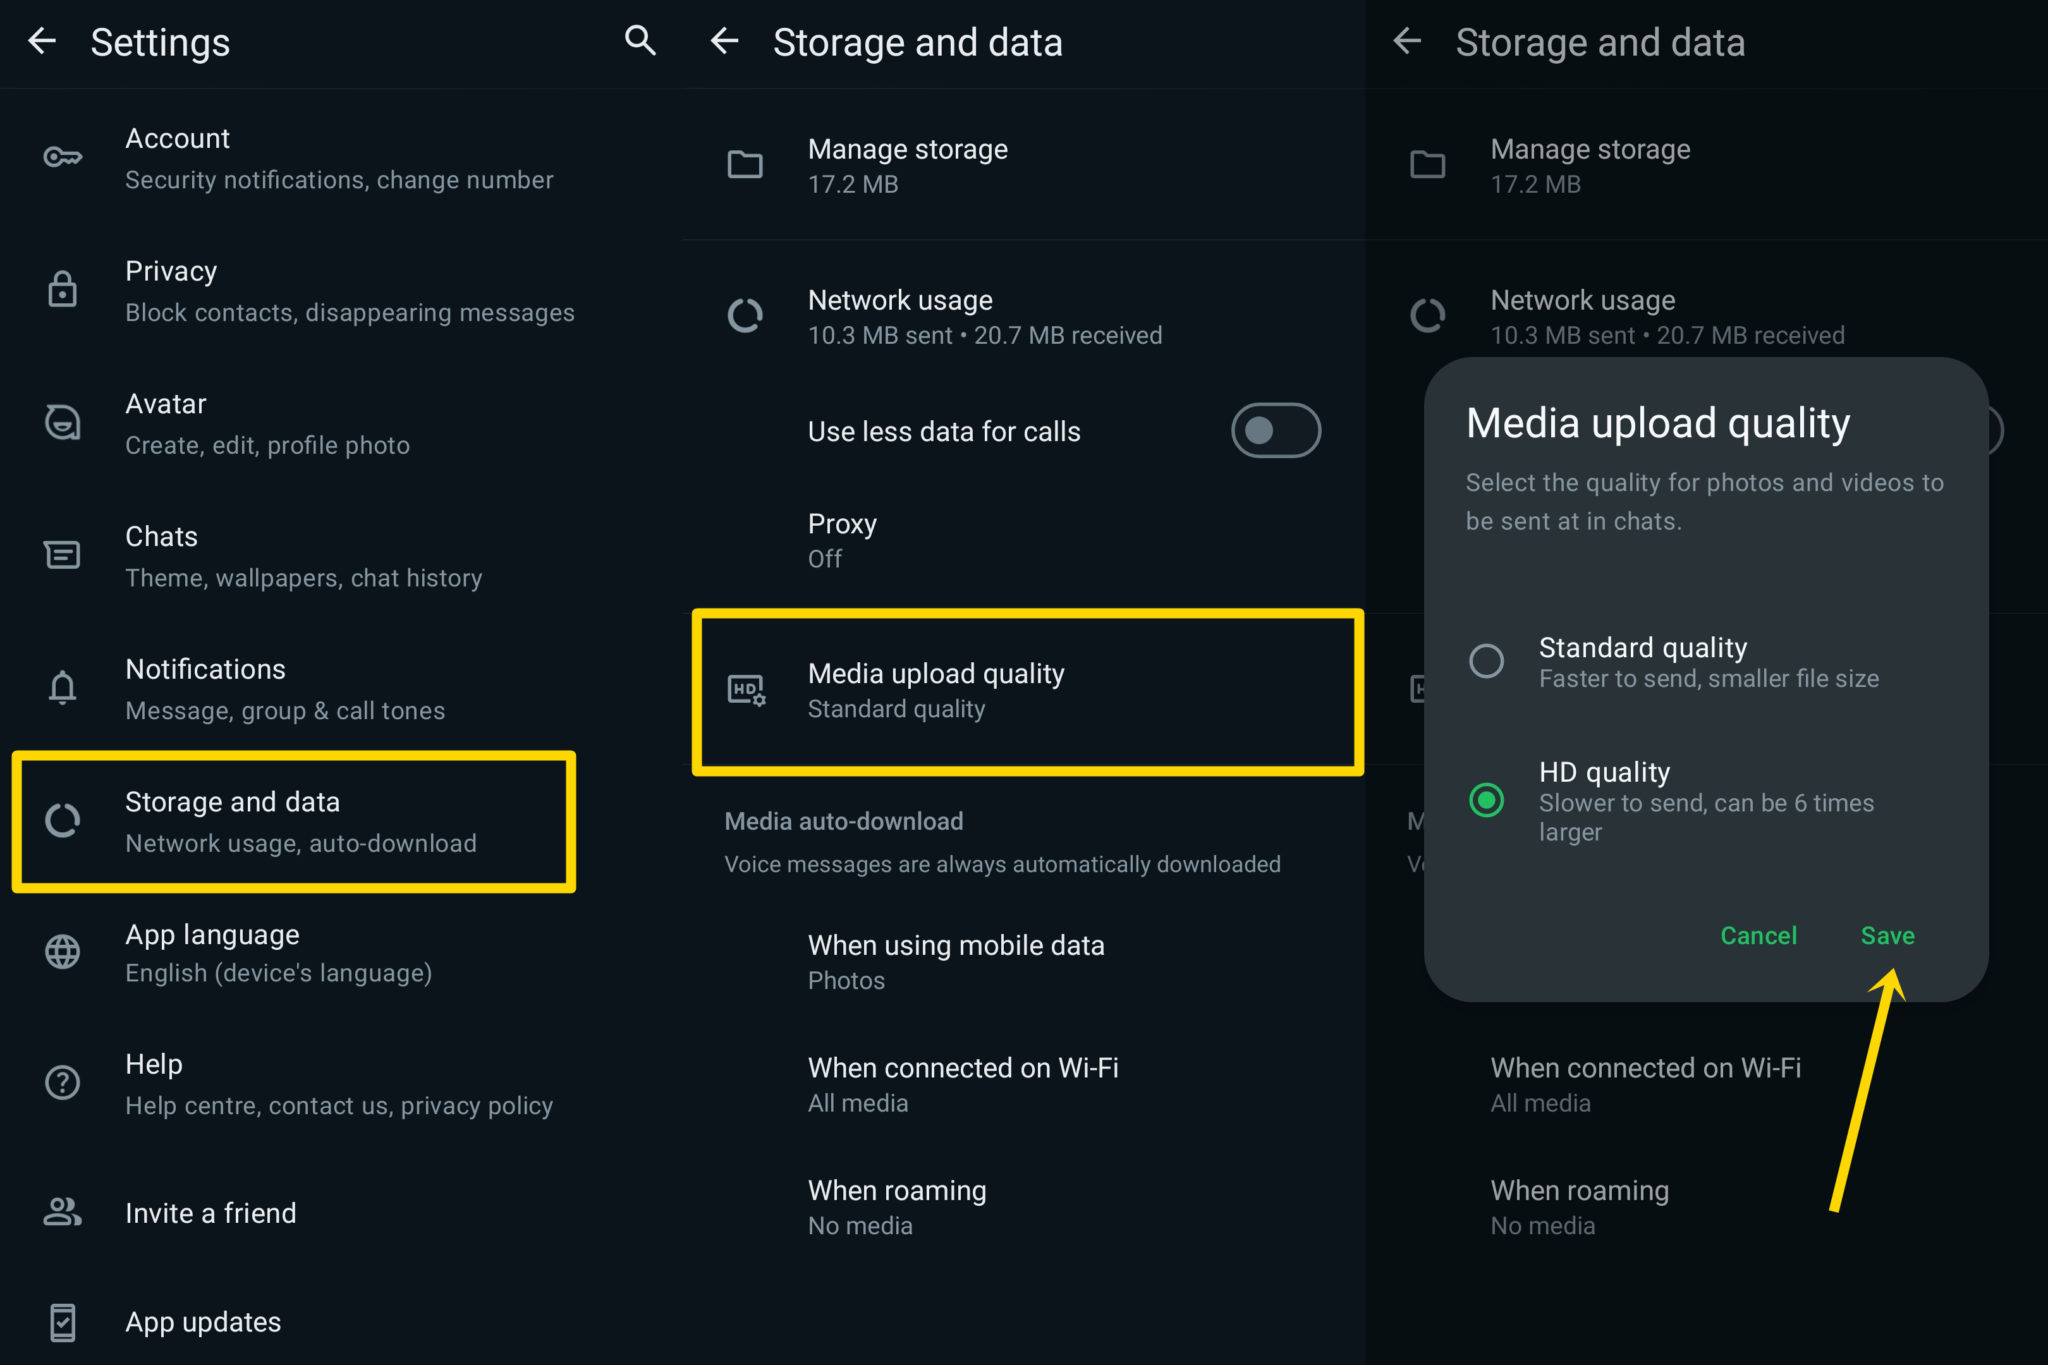
Task: Toggle the Use less data for calls switch
Action: (1275, 431)
